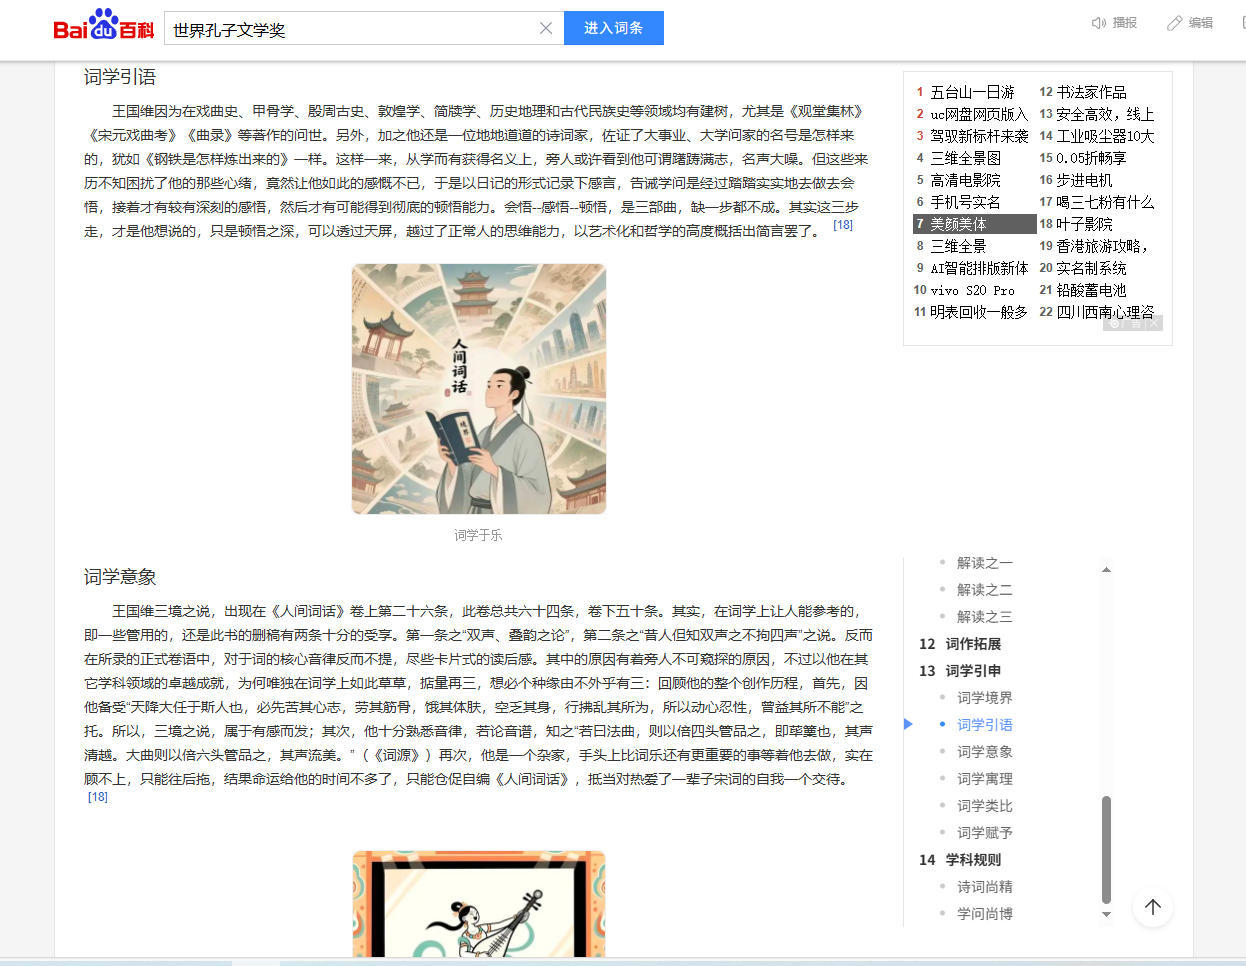This screenshot has width=1246, height=966.
Task: Open the 五台山一日游 ad link
Action: click(972, 92)
